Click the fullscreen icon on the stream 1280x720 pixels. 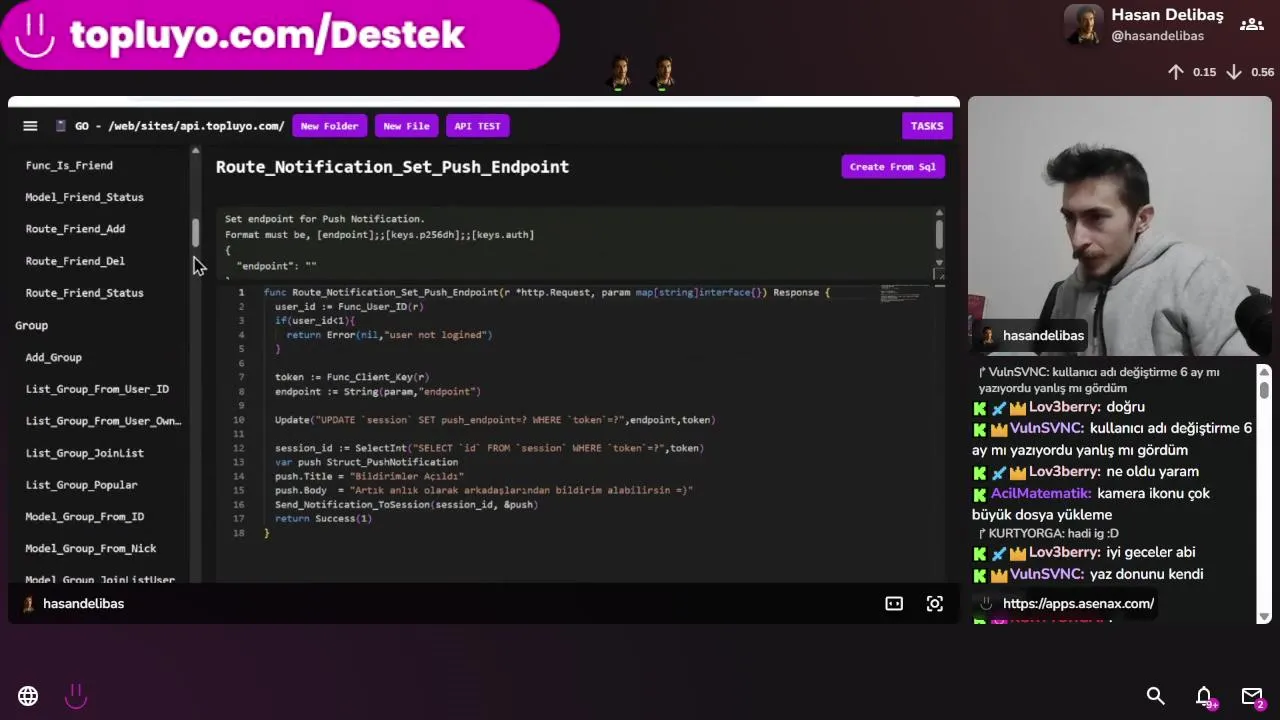(934, 603)
